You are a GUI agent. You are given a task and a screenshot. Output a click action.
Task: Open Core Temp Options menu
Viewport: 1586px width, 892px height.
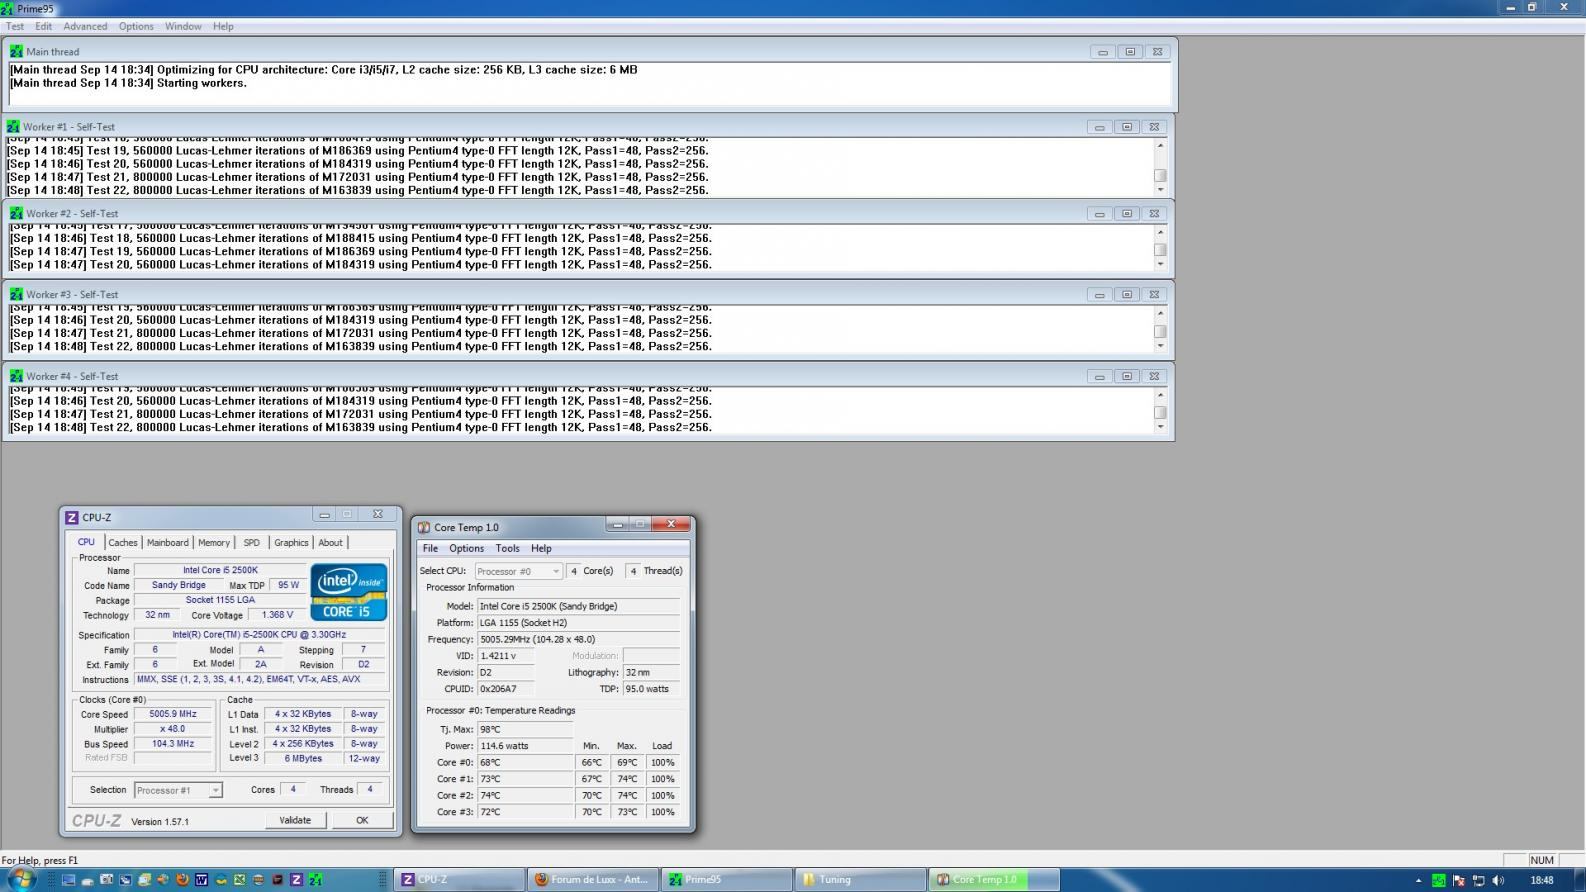(466, 548)
